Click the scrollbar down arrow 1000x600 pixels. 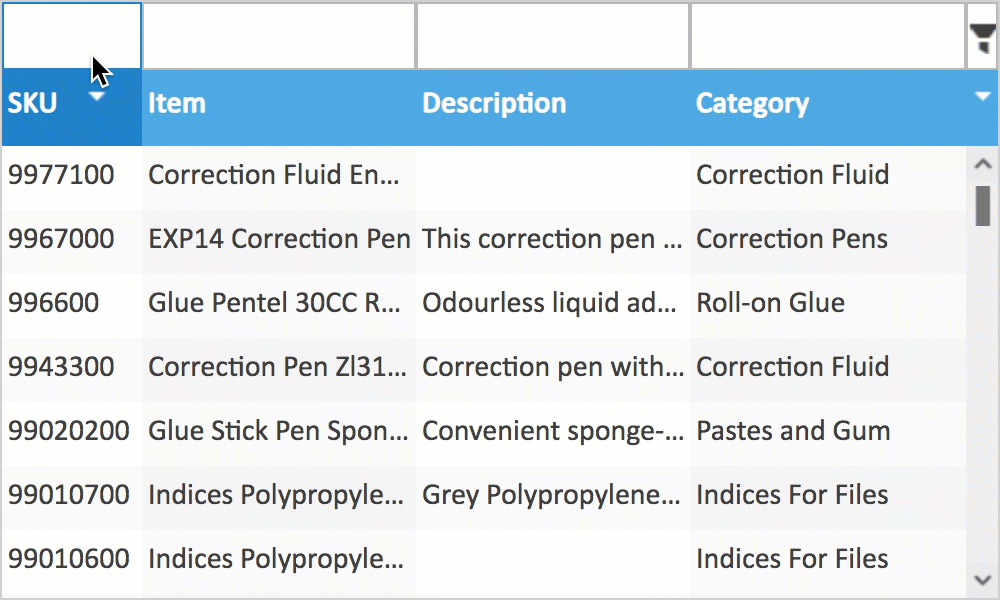pos(982,580)
